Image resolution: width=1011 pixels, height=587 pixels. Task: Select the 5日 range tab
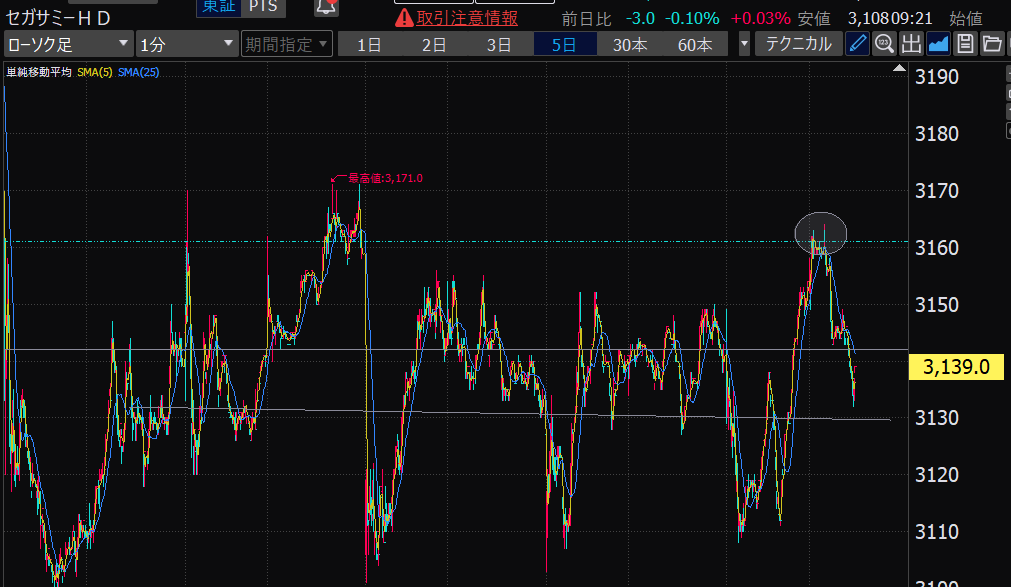pos(564,44)
